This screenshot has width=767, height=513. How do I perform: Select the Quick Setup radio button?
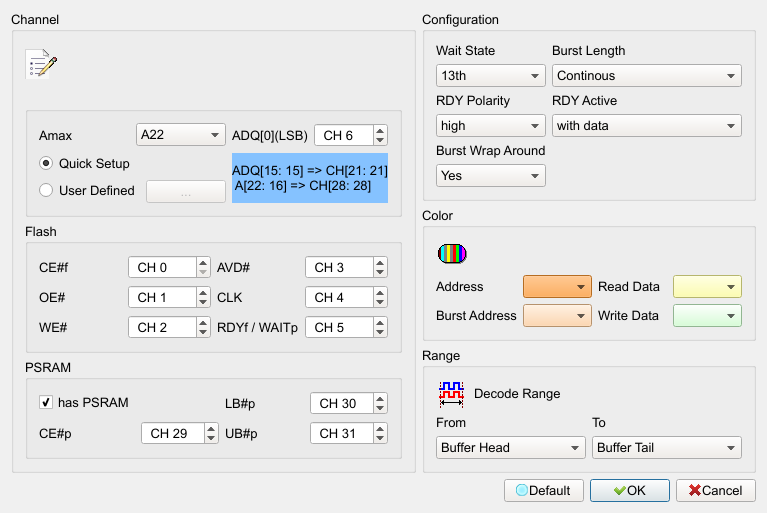pos(46,163)
